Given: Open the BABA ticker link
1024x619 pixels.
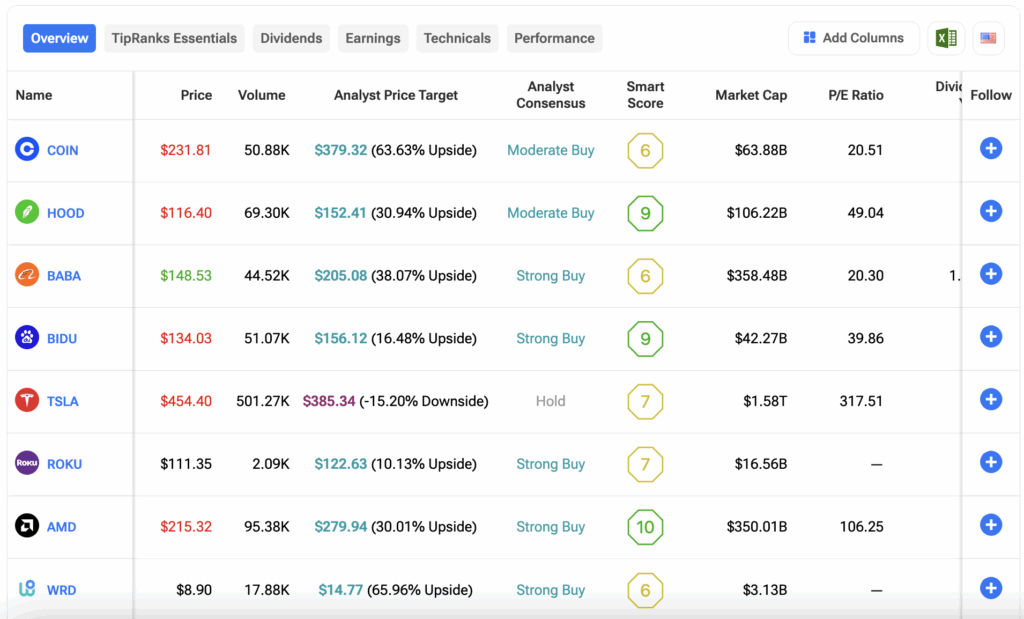Looking at the screenshot, I should (x=62, y=276).
